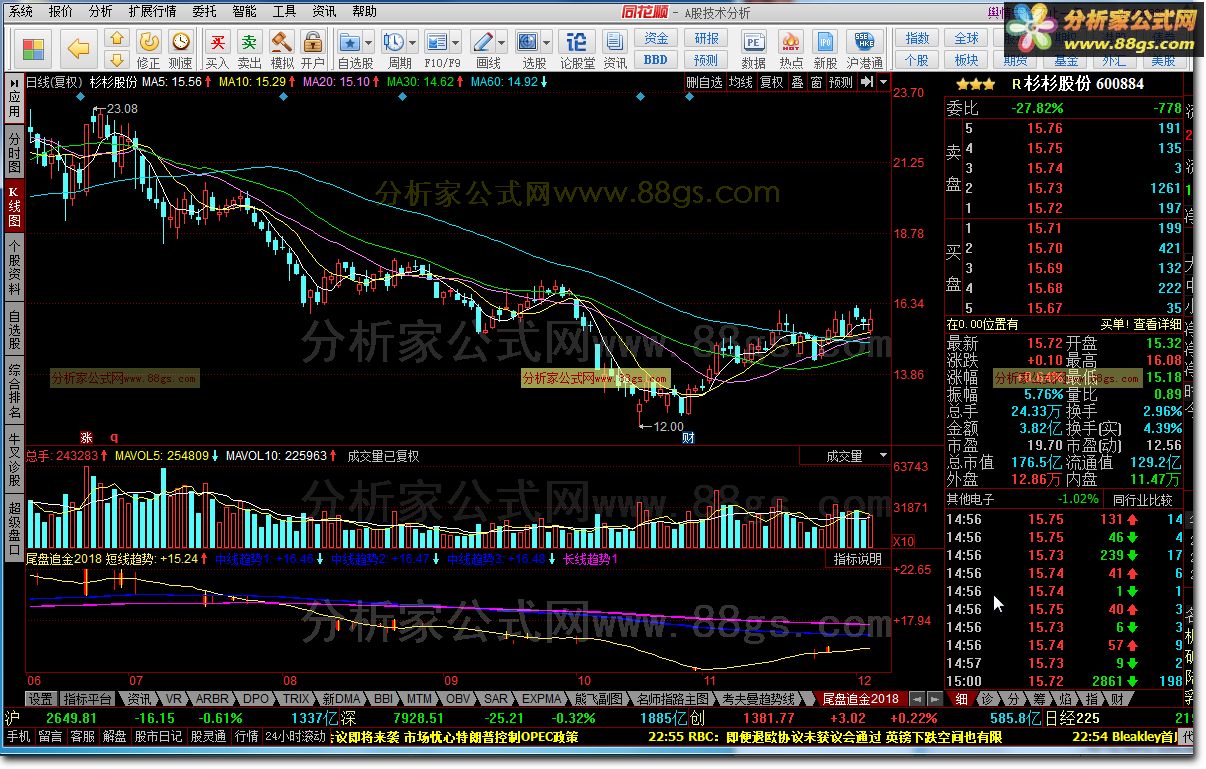Click the 同行业比较 link
This screenshot has width=1206, height=769.
click(1142, 499)
